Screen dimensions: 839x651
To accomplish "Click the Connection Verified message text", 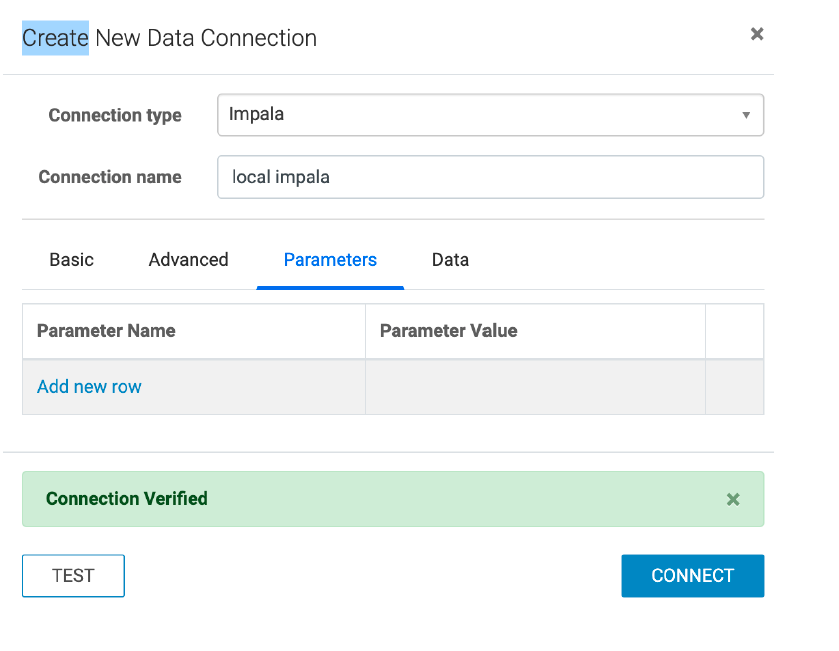I will click(127, 499).
